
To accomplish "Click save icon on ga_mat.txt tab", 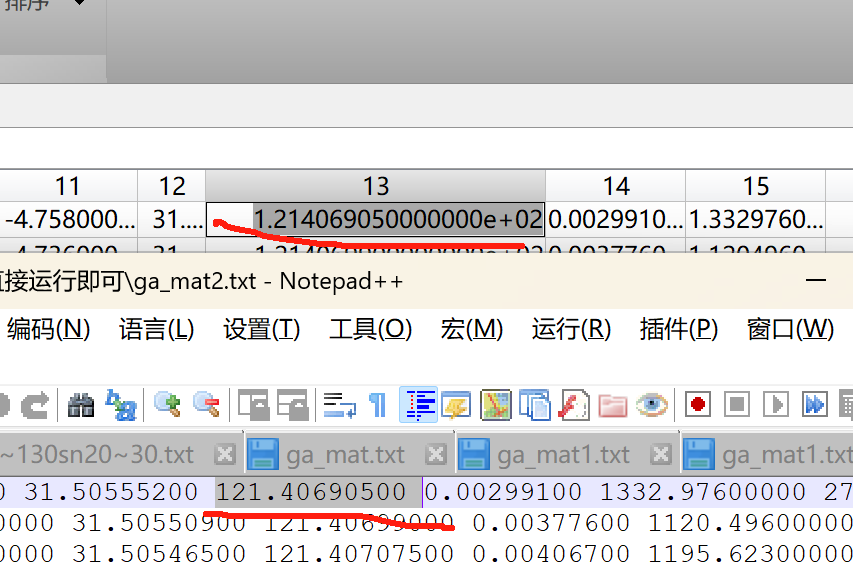I will pos(263,454).
